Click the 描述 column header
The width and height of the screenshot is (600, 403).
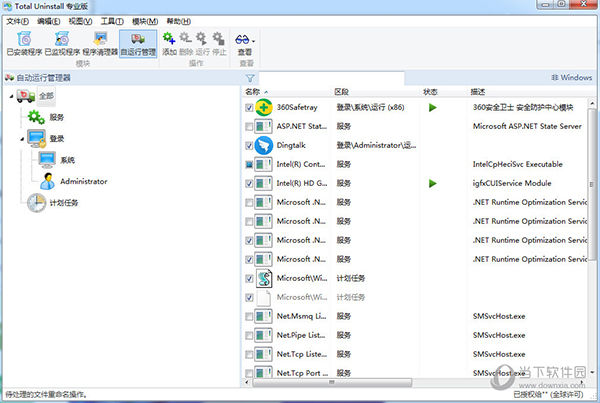coord(478,92)
